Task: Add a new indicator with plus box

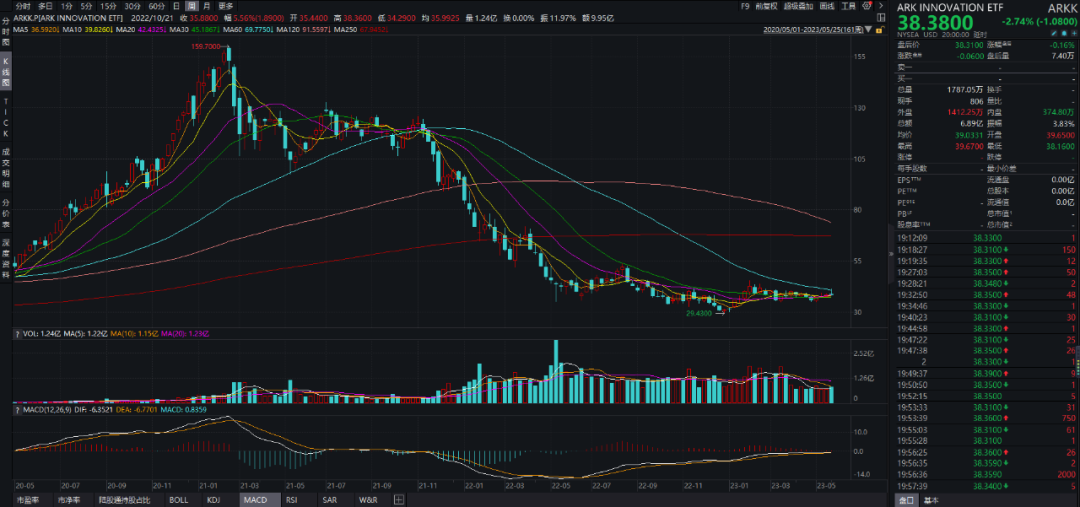Action: [398, 500]
